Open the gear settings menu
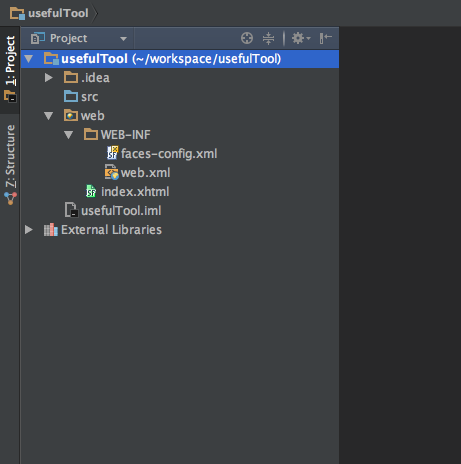This screenshot has height=464, width=461. click(301, 38)
